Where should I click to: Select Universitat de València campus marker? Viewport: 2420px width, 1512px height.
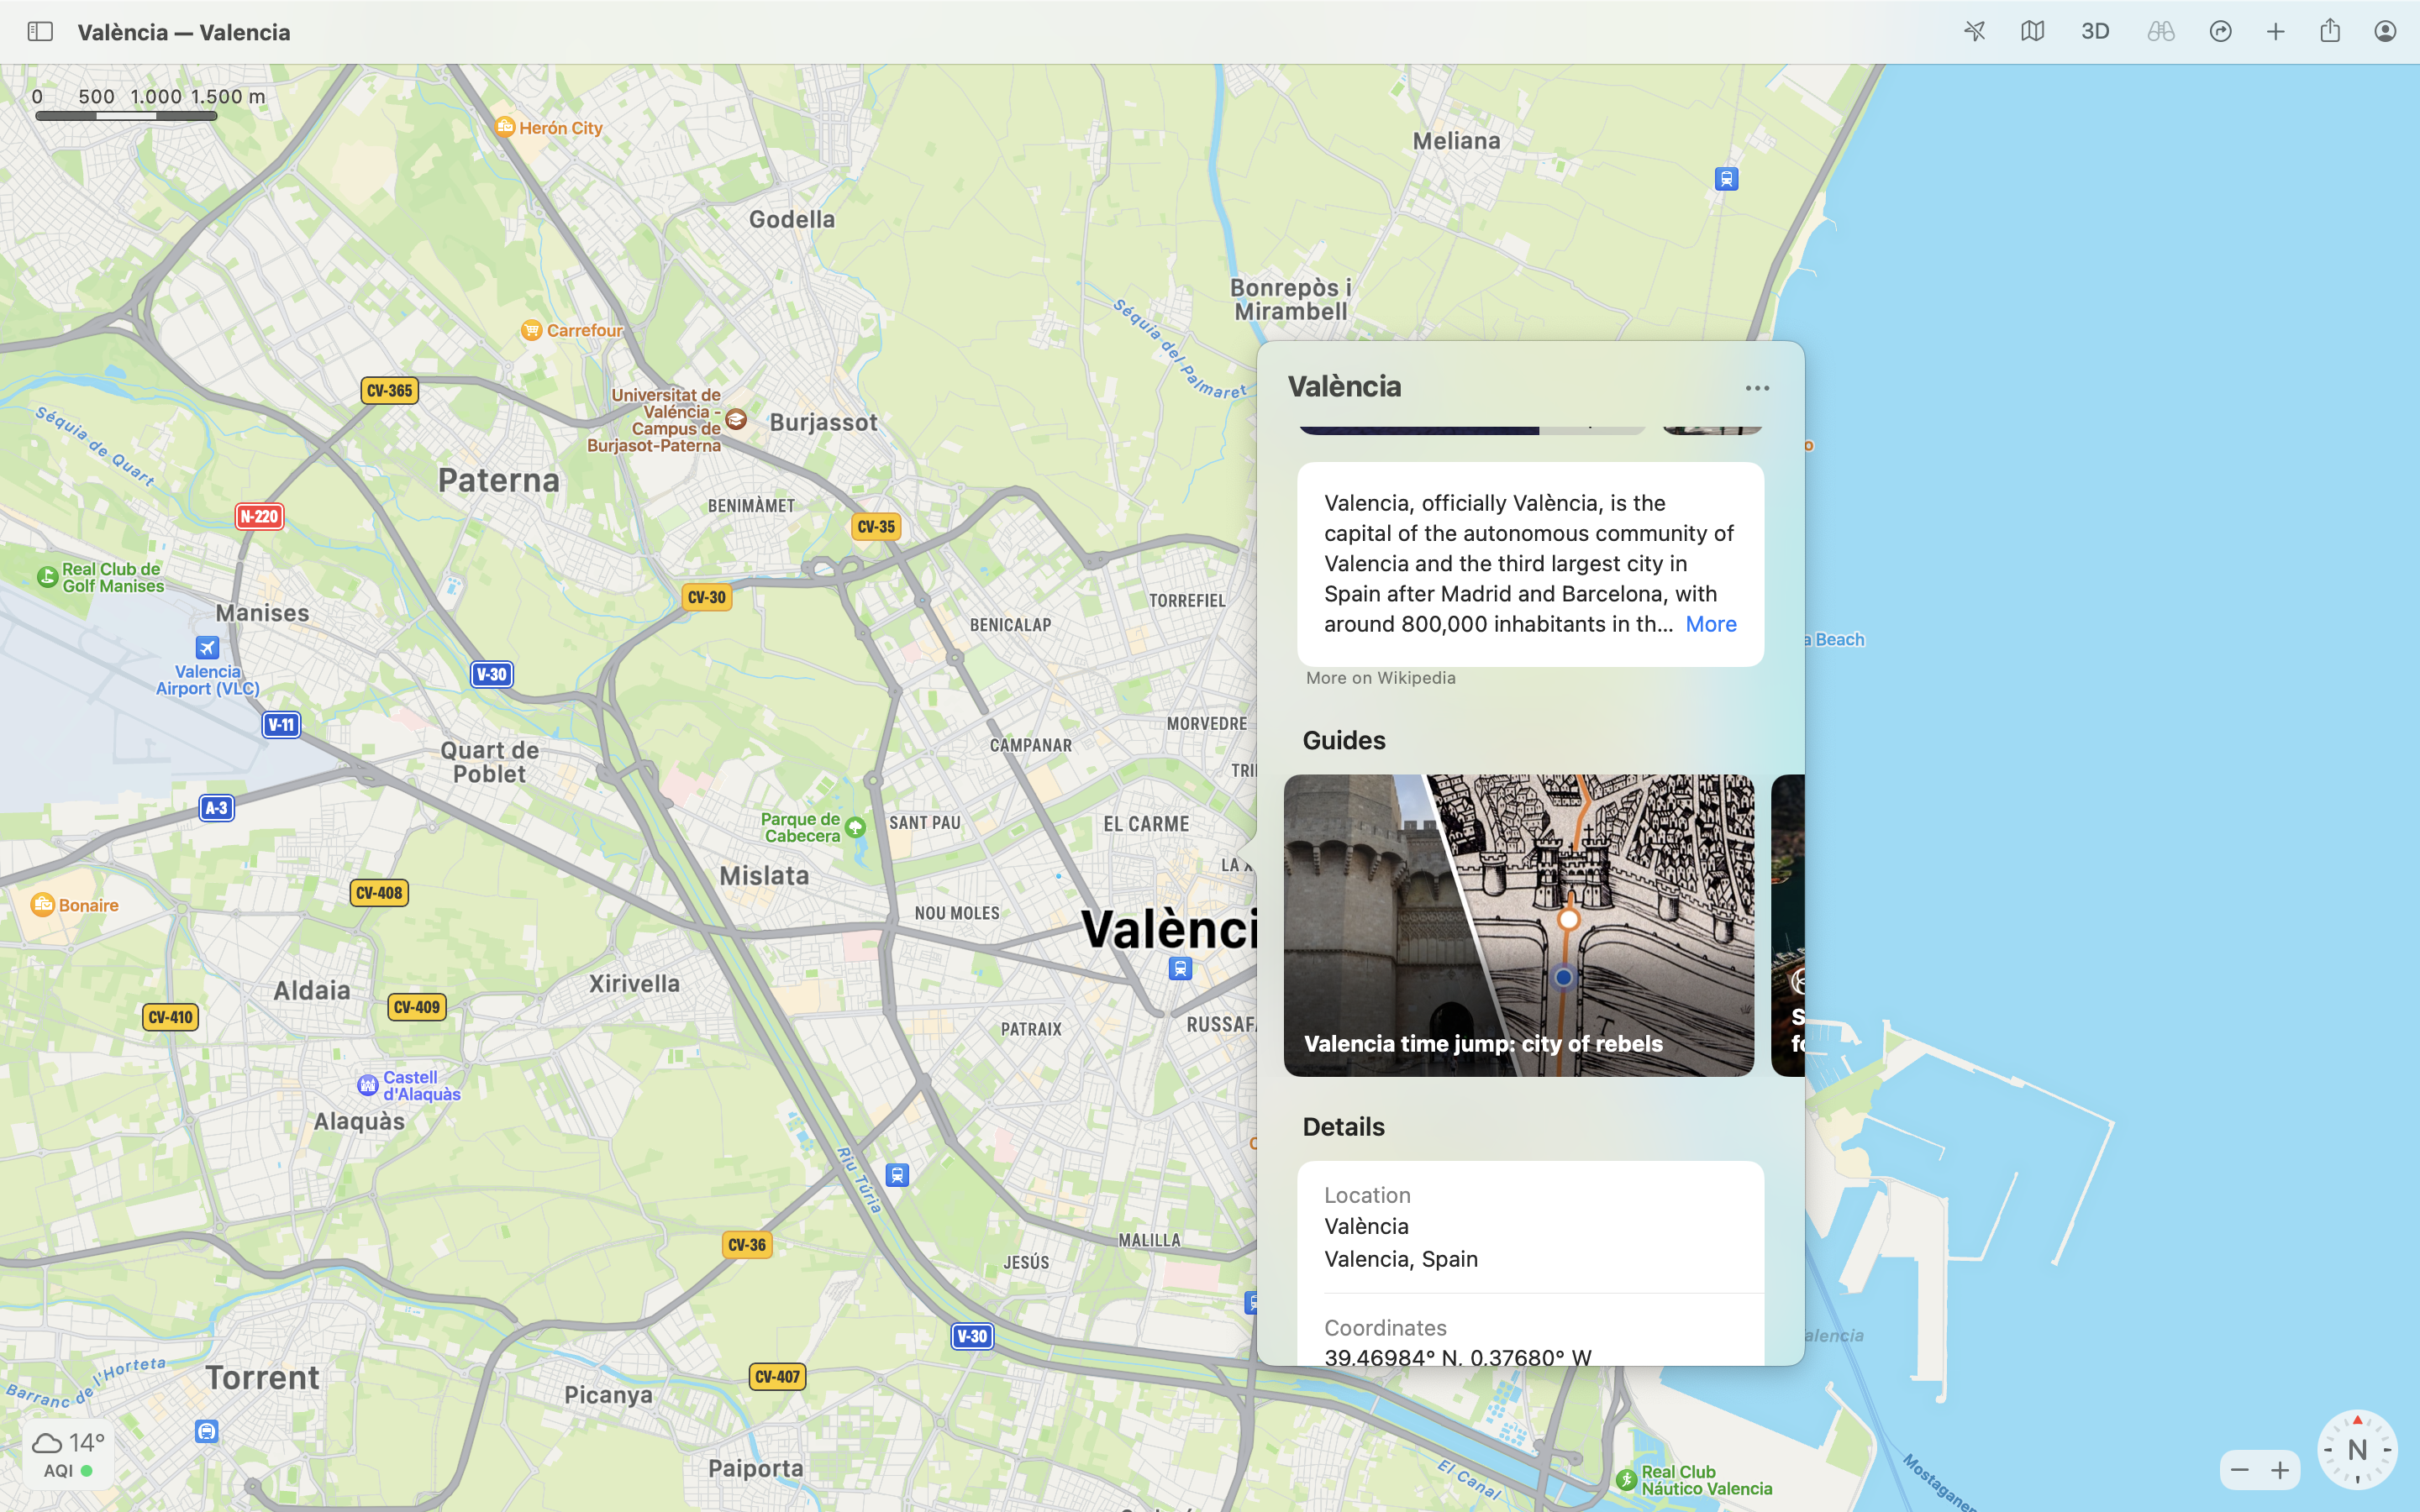(x=736, y=419)
